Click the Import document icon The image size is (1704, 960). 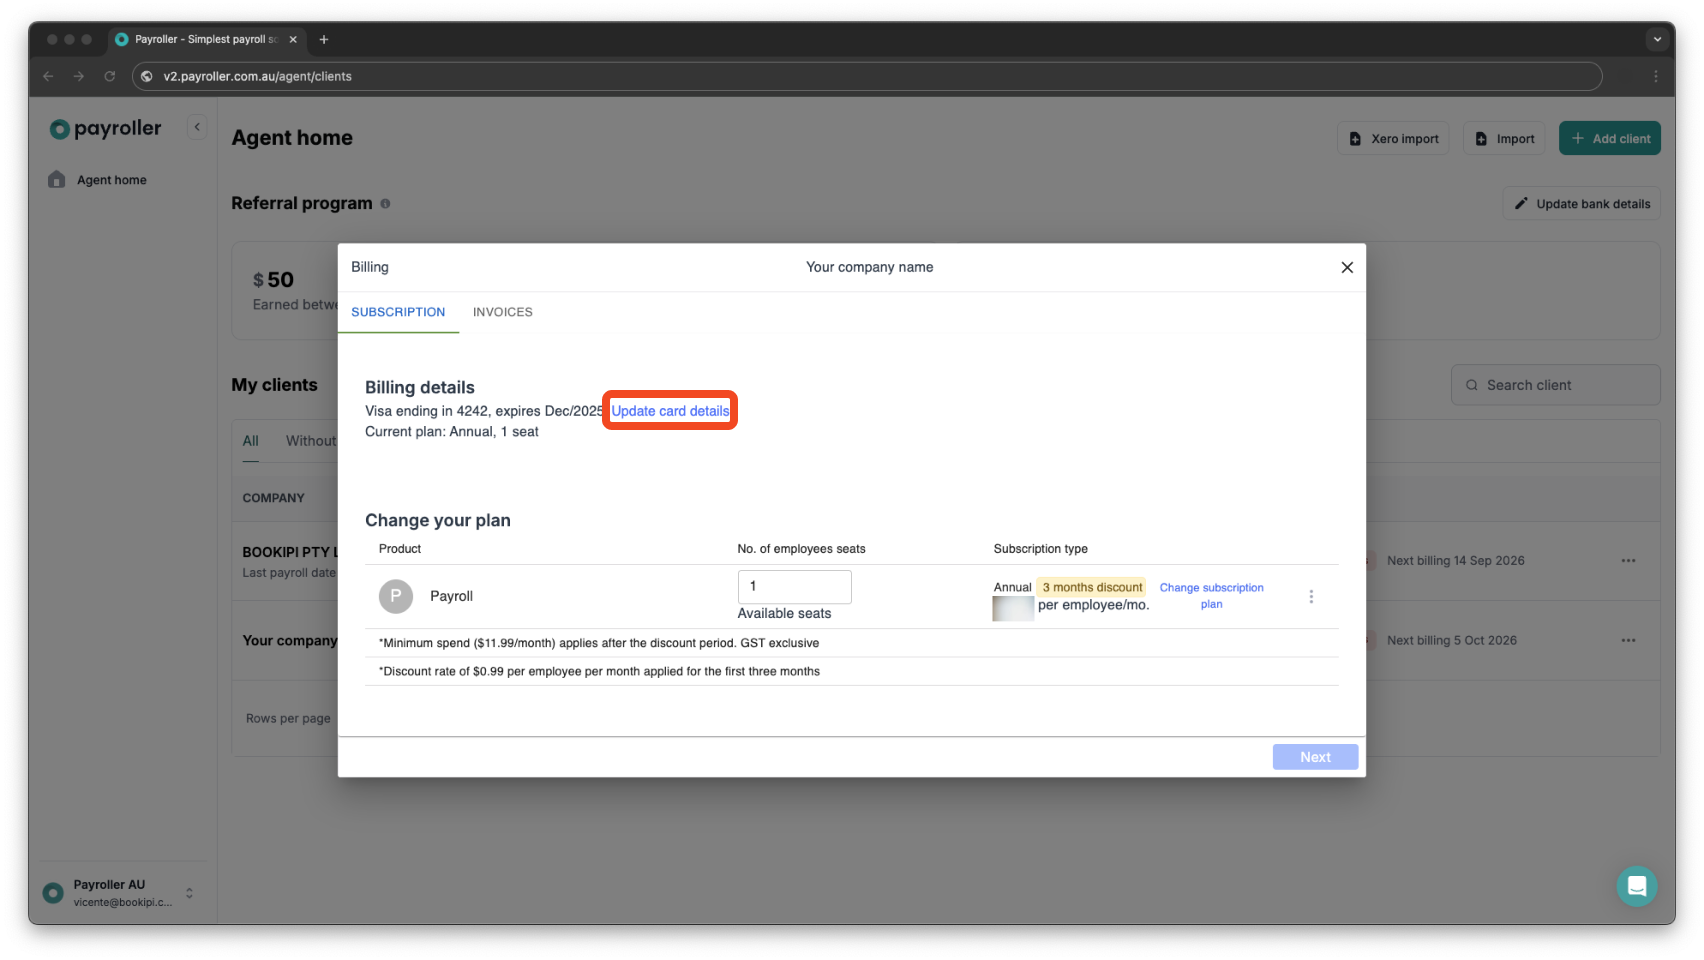[x=1481, y=138]
